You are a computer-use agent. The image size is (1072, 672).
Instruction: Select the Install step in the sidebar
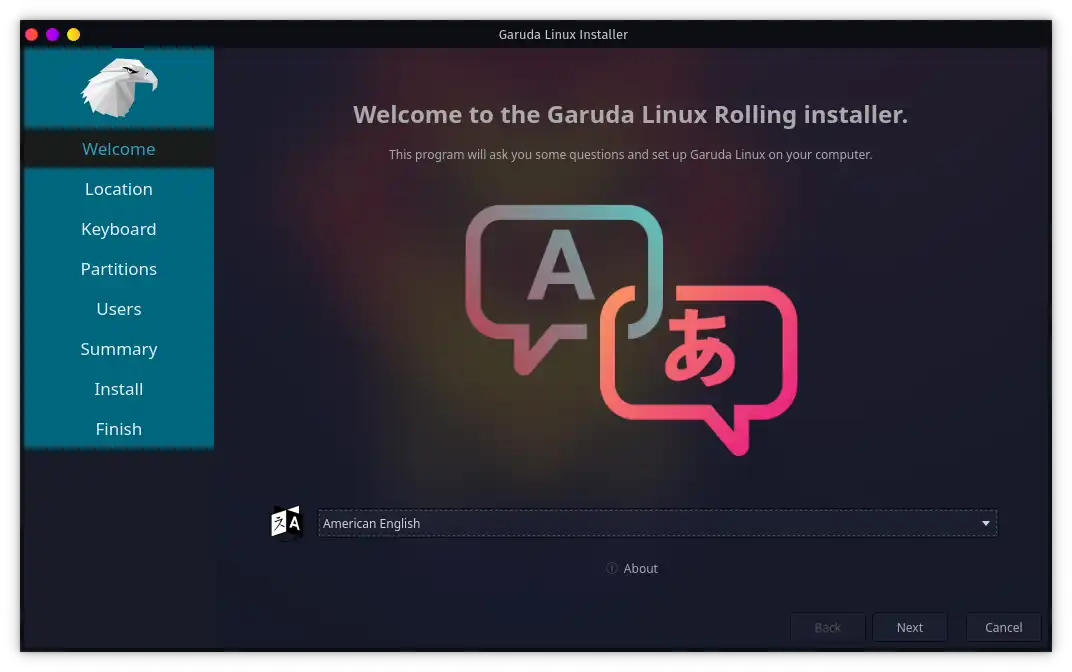tap(119, 389)
